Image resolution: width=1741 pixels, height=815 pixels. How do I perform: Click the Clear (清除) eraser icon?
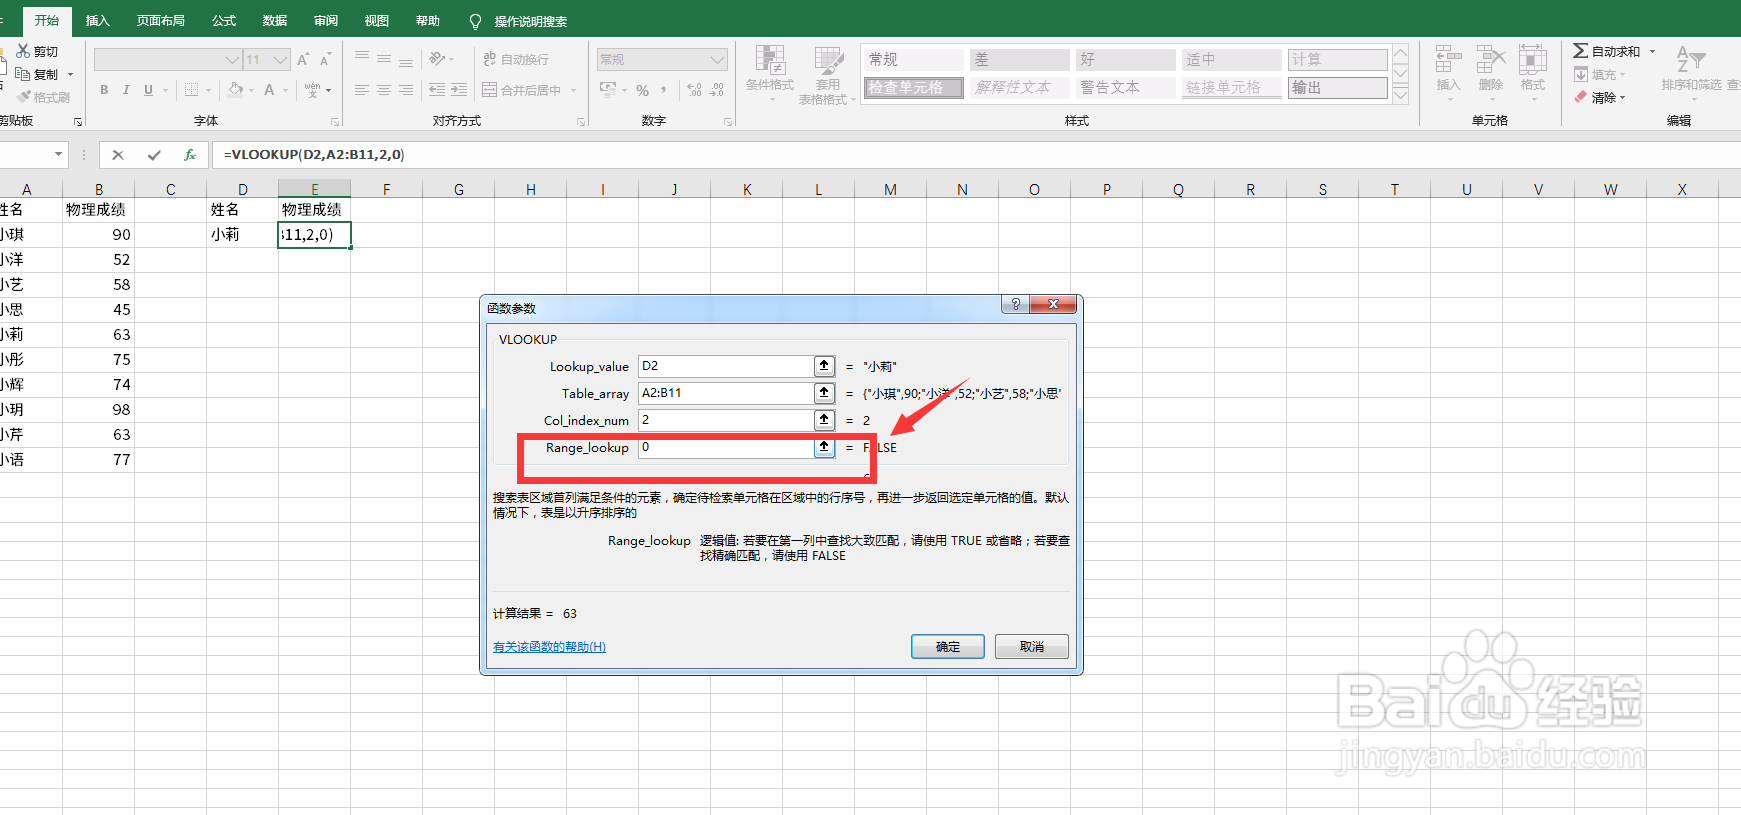(x=1580, y=97)
